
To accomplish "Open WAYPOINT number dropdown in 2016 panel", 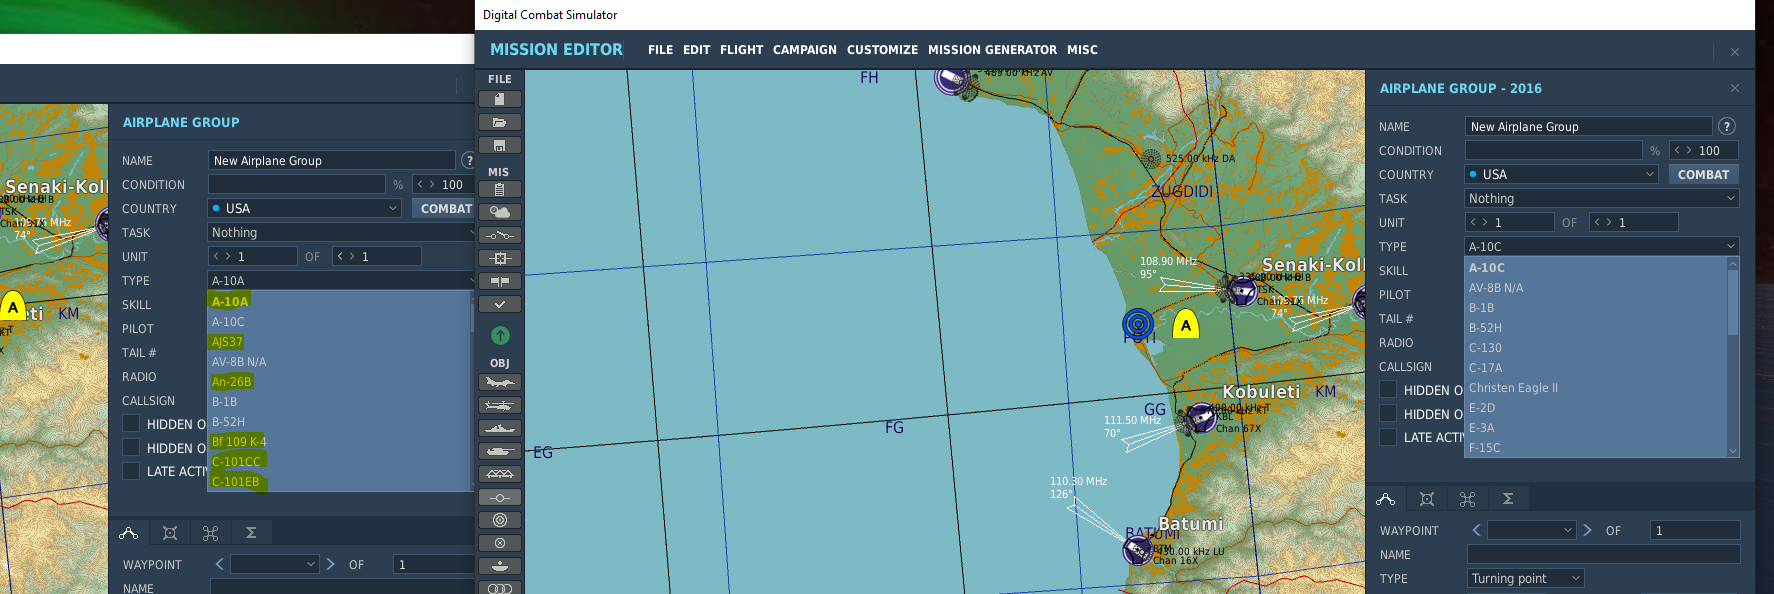I will tap(1532, 530).
